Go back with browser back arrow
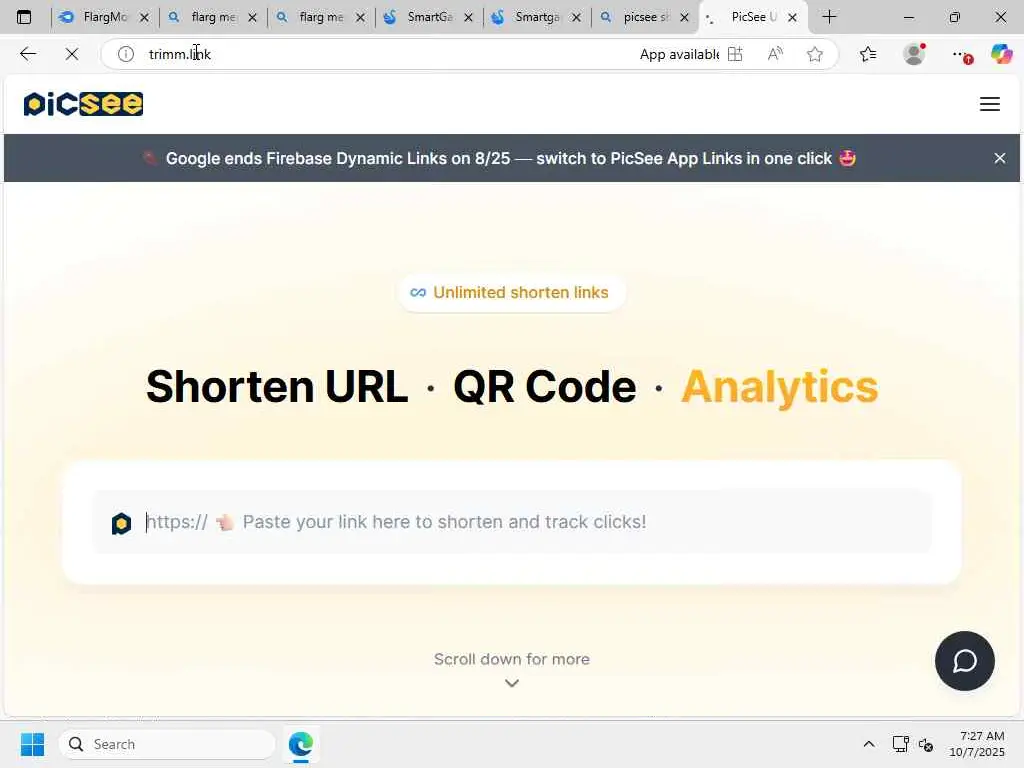 click(28, 54)
